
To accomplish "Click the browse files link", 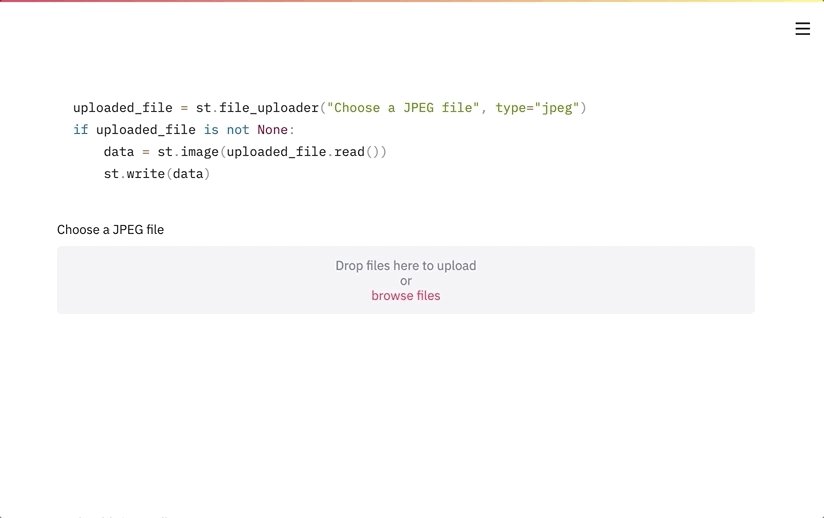I will click(406, 296).
